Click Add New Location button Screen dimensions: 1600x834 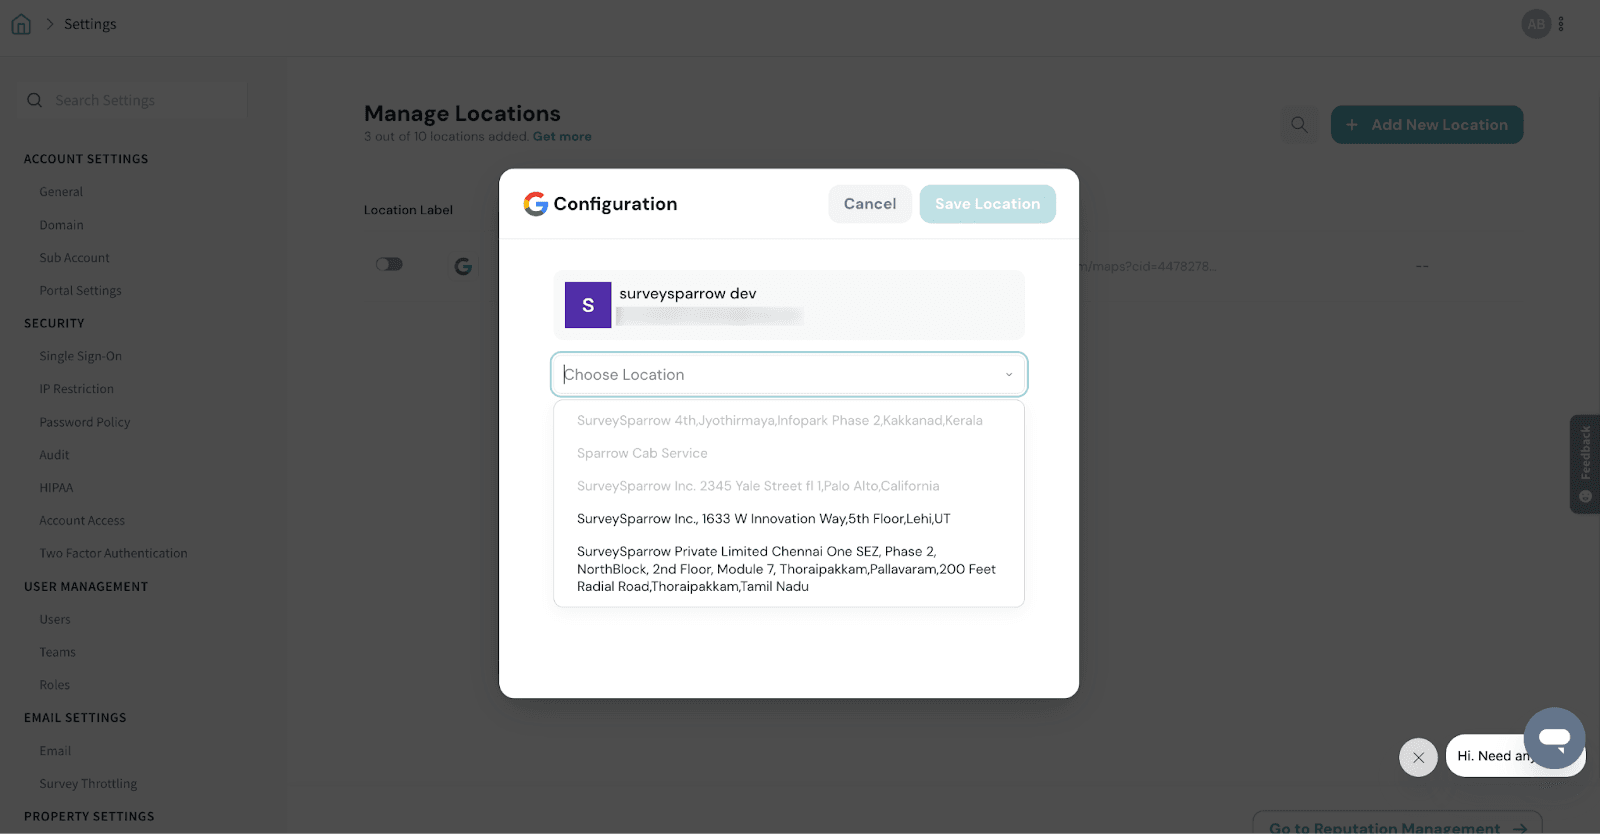1426,125
